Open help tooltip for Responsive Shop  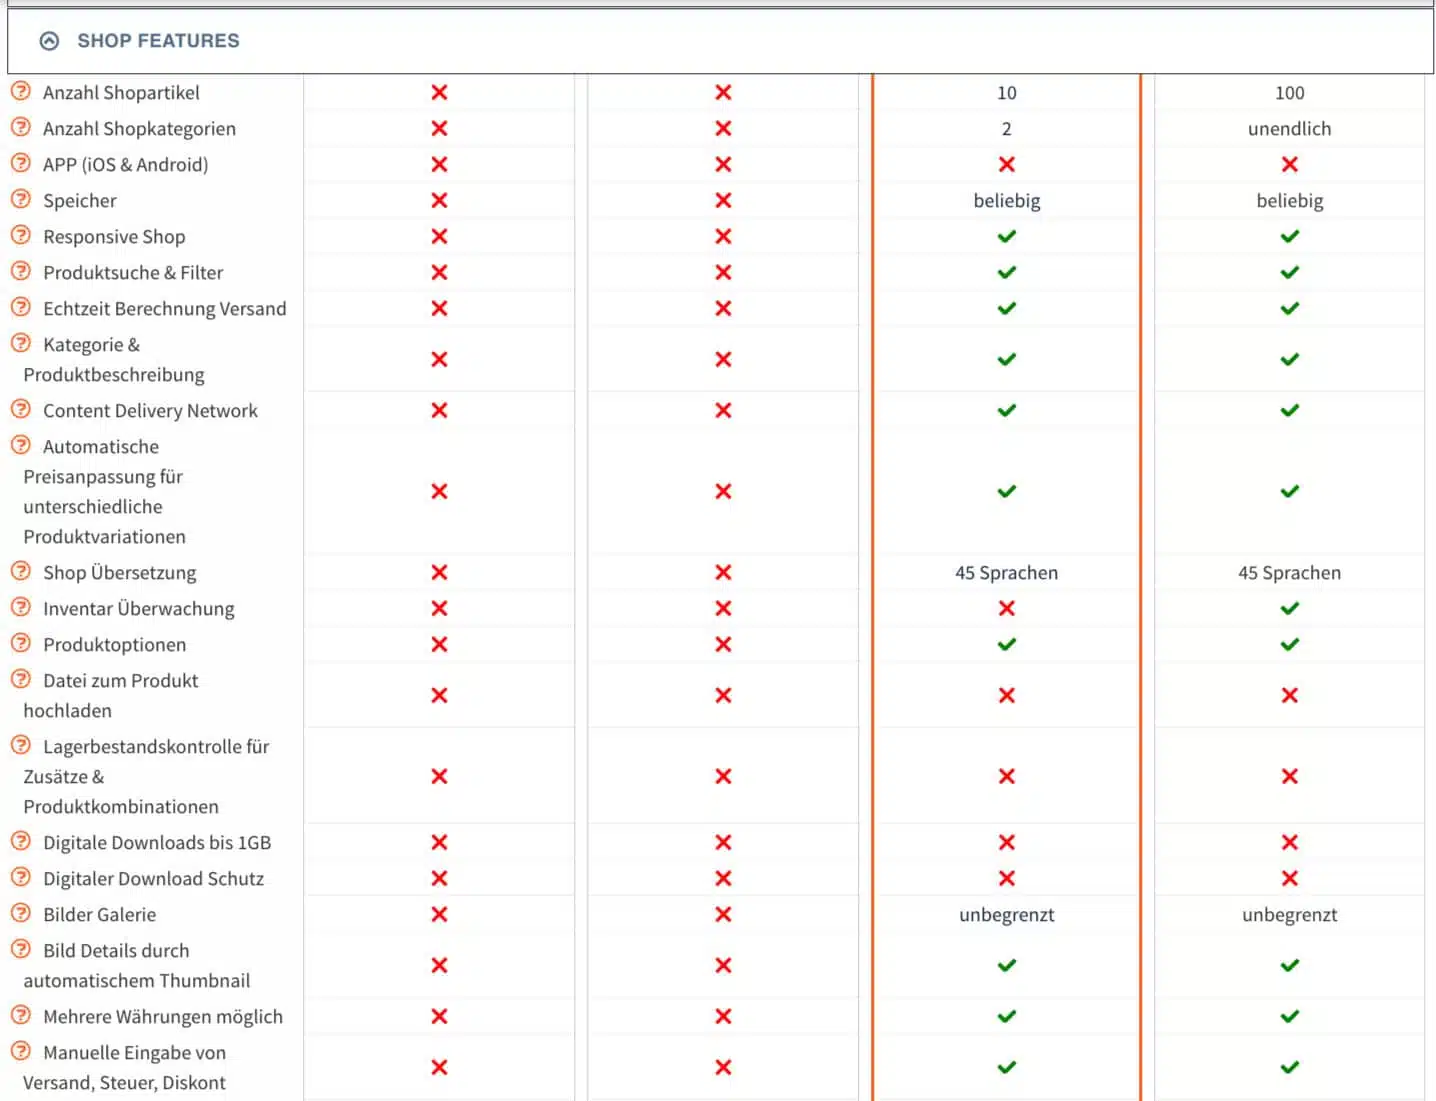click(x=21, y=235)
